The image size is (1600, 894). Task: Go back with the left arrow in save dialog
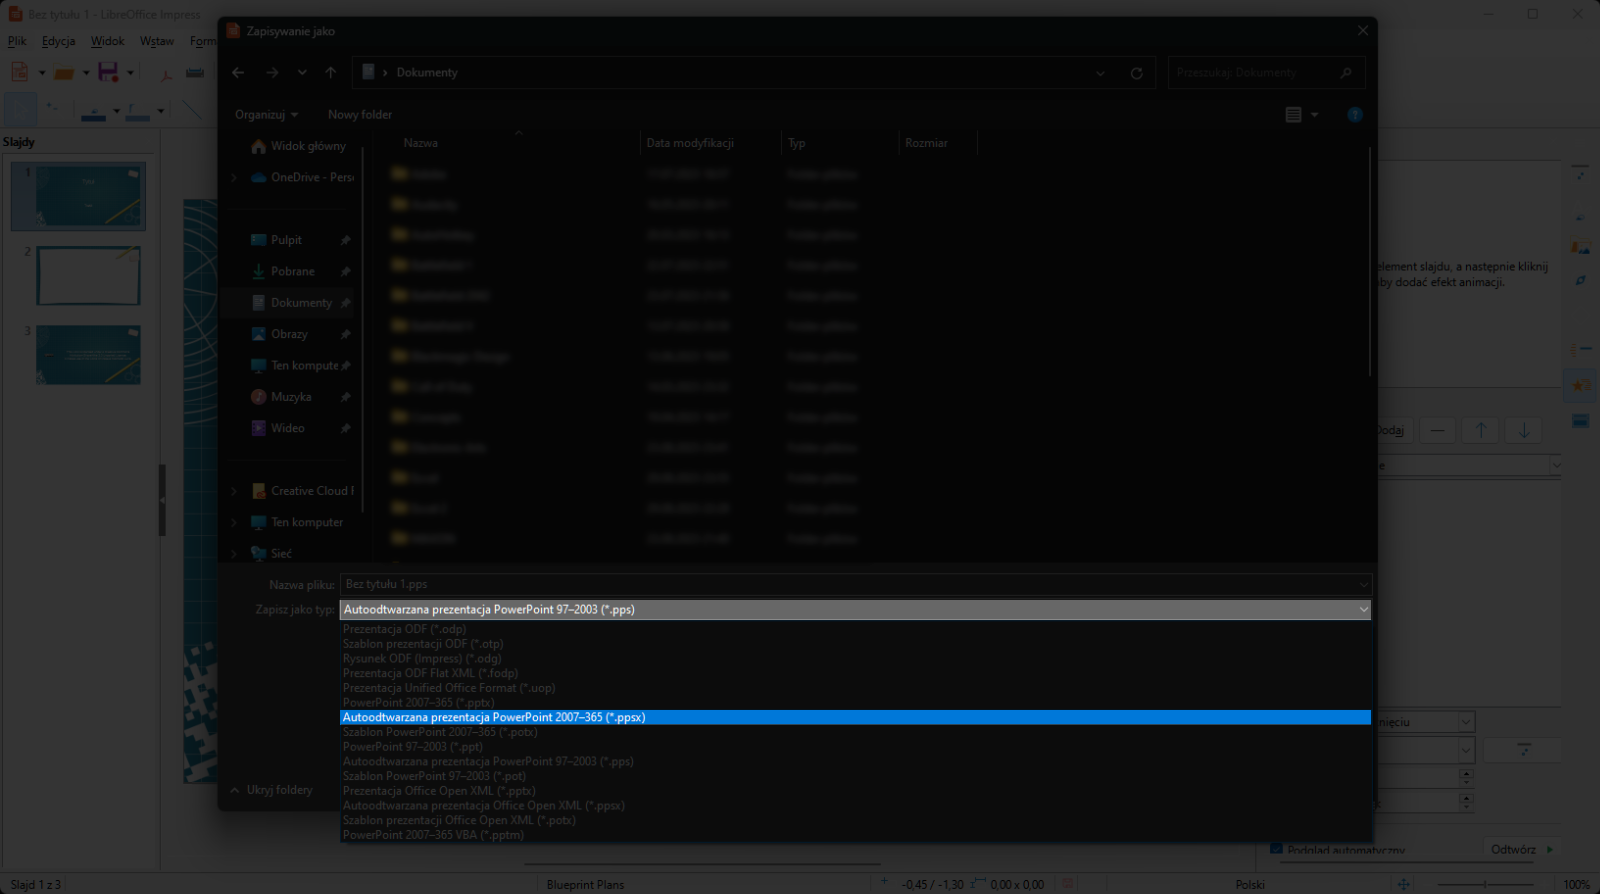(238, 72)
